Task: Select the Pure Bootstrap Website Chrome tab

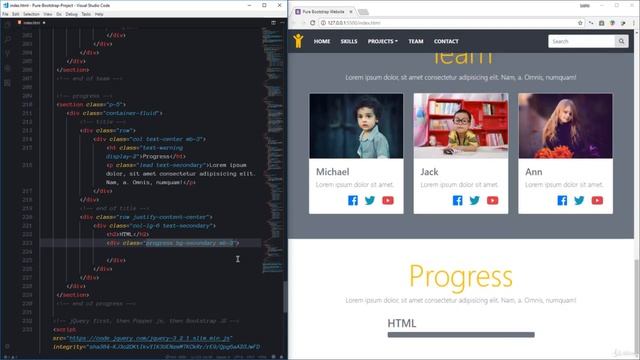Action: (x=323, y=12)
